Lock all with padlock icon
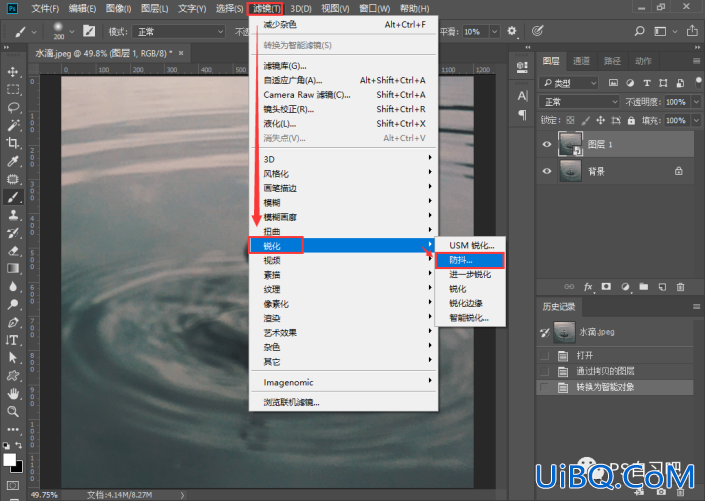Image resolution: width=705 pixels, height=501 pixels. pos(631,121)
